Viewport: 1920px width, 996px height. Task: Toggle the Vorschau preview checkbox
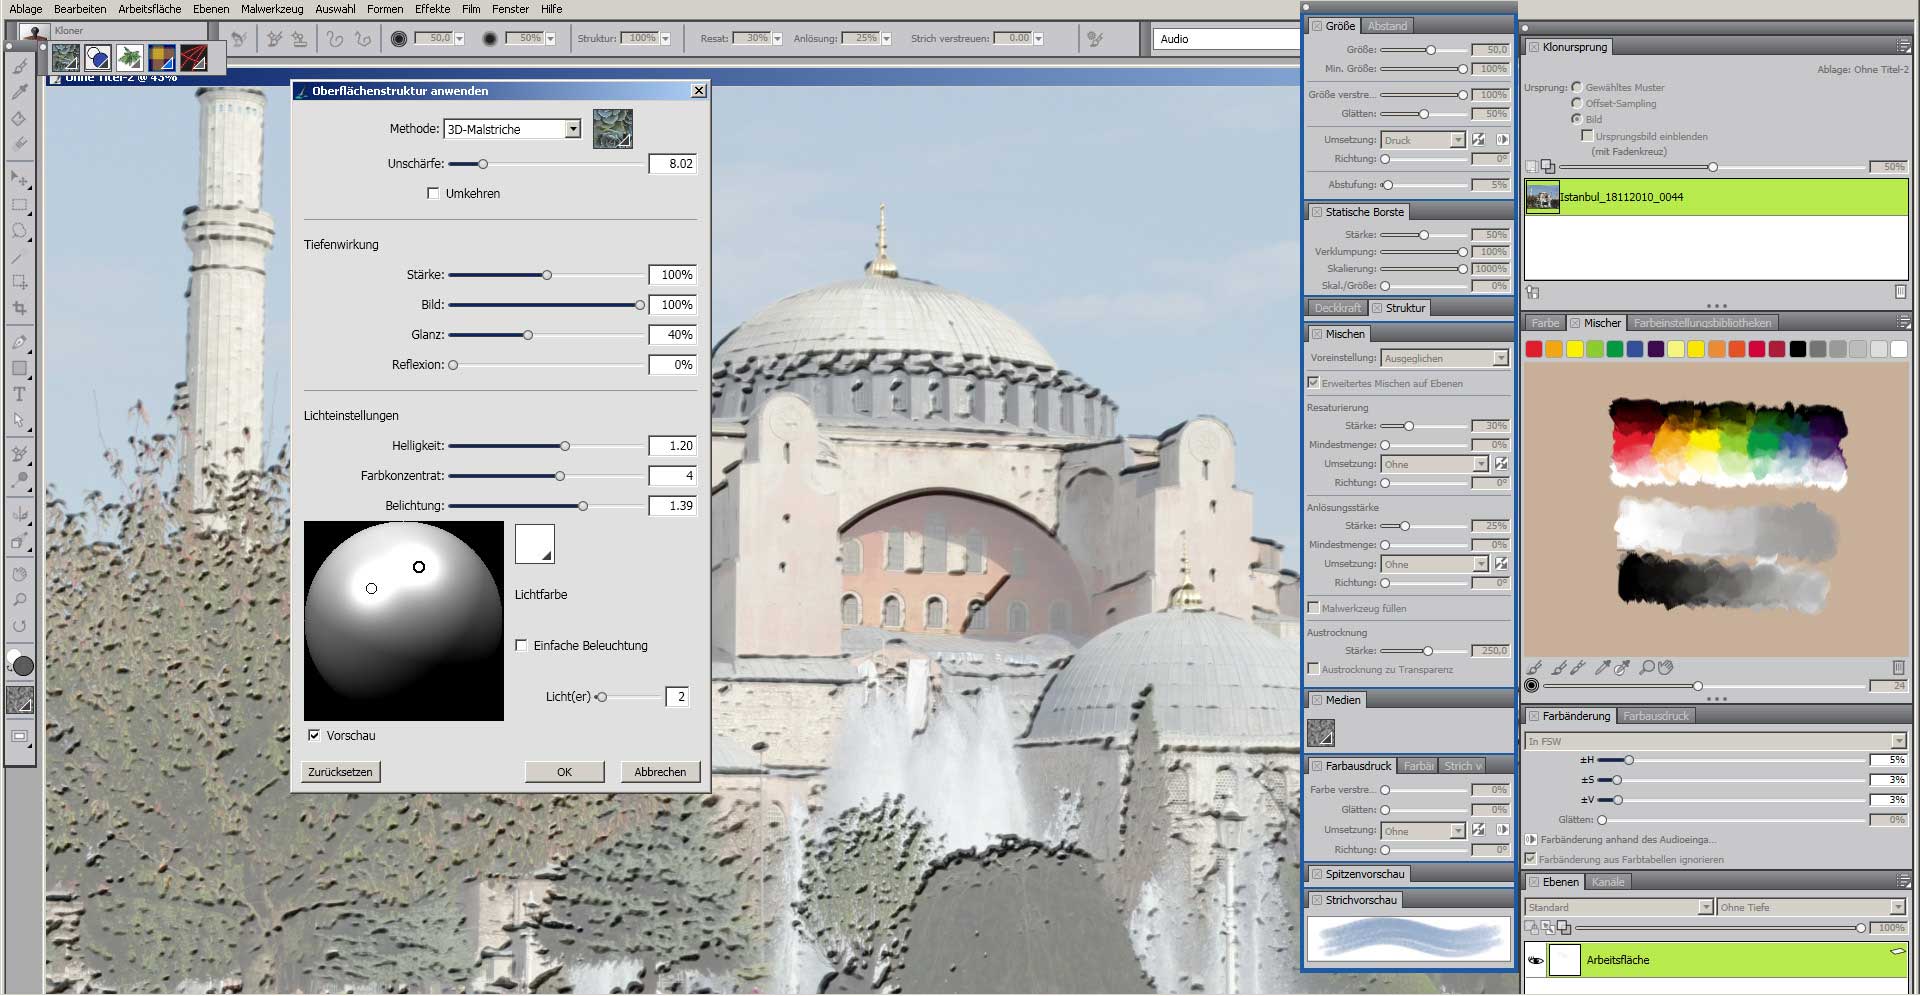[314, 735]
